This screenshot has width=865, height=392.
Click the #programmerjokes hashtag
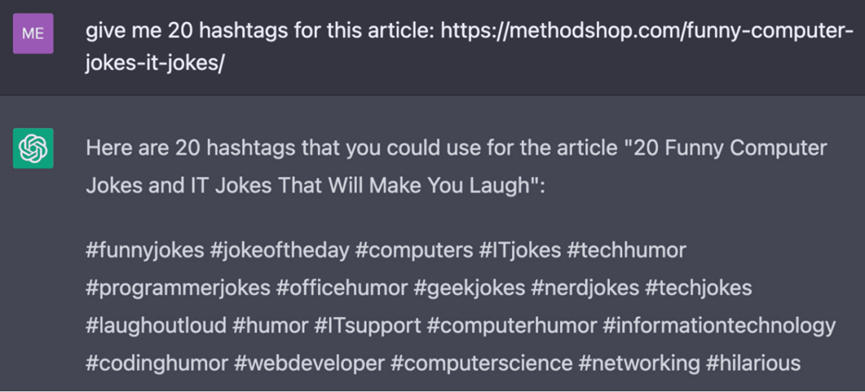click(178, 288)
